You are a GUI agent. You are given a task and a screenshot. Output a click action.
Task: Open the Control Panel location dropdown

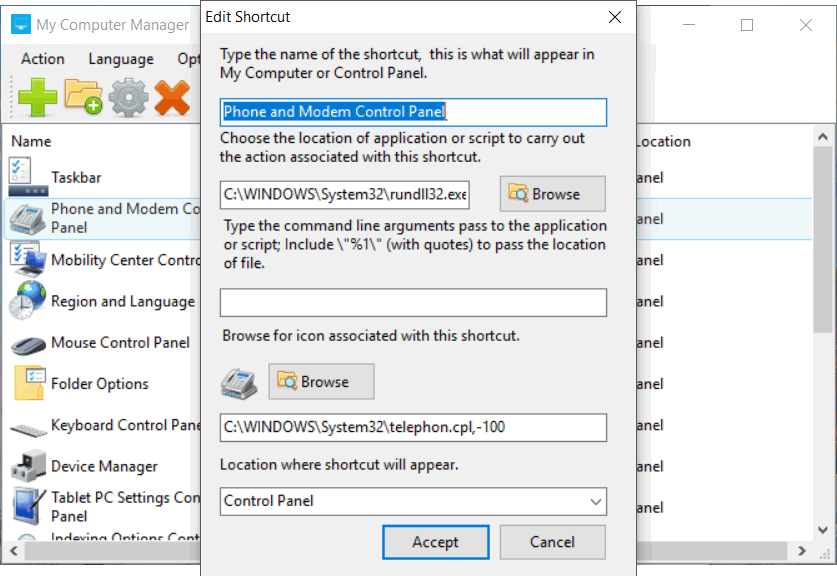[x=412, y=501]
